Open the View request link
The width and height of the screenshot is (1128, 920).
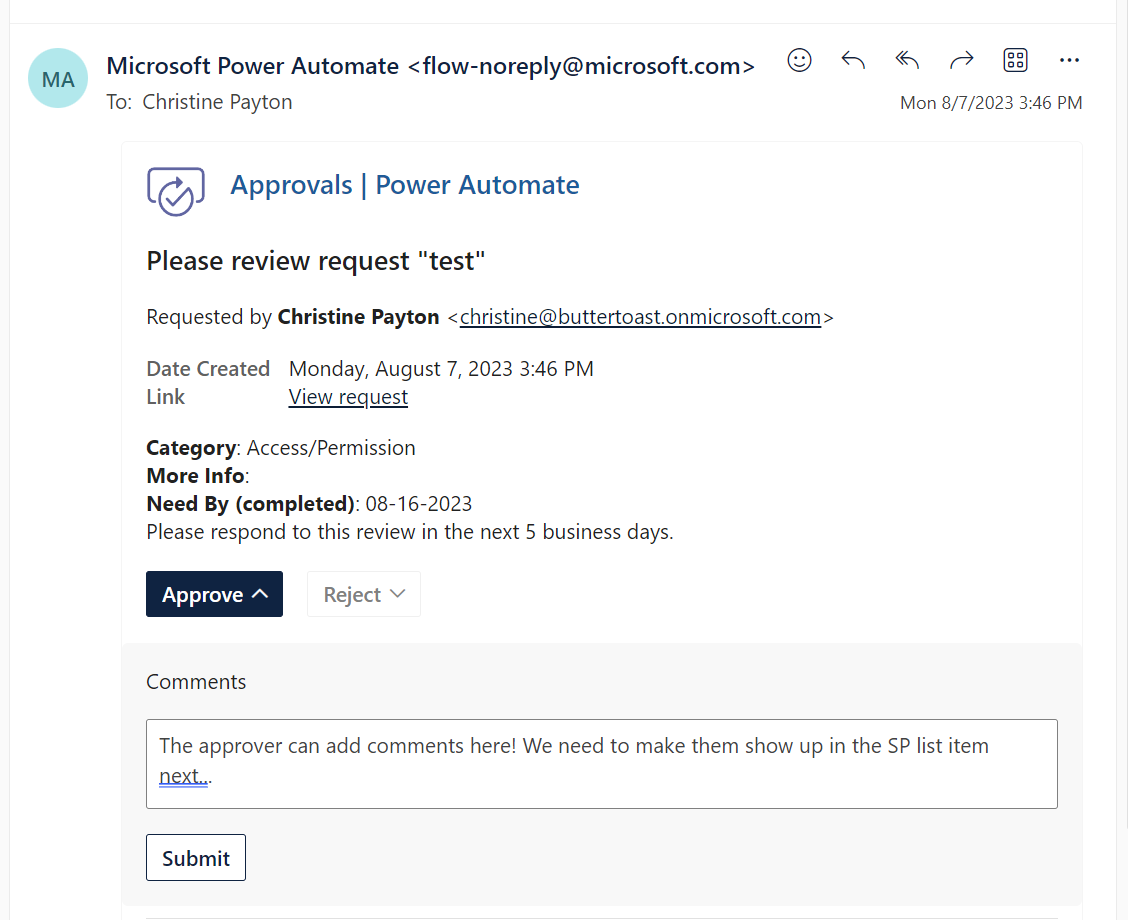click(x=347, y=396)
